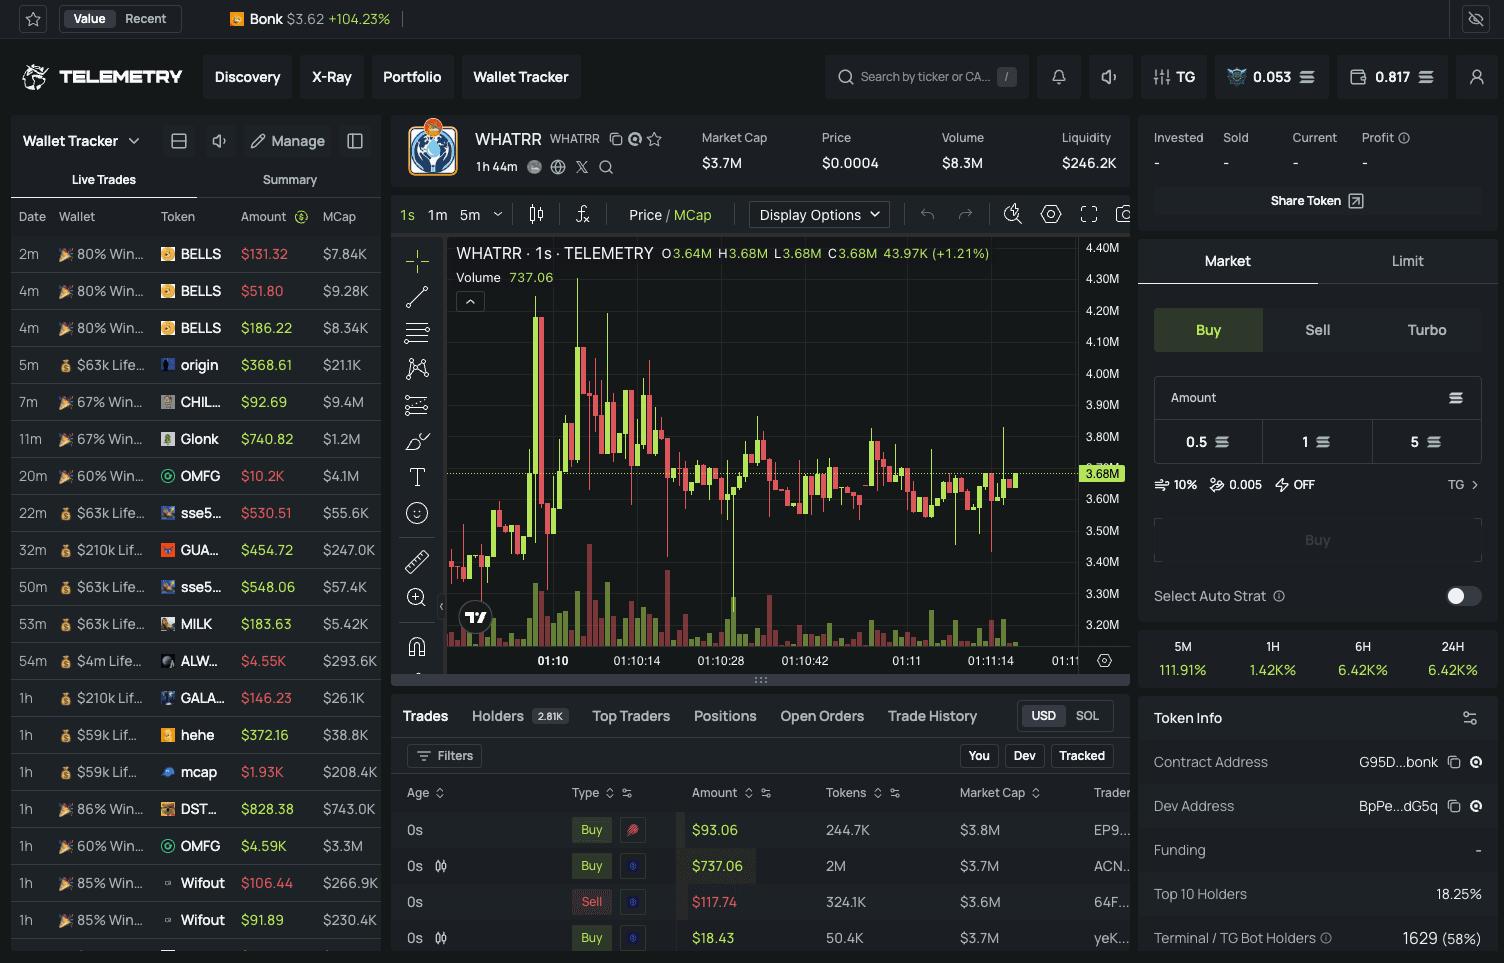Open Wallet Tracker in the top navigation
Viewport: 1504px width, 963px height.
[x=521, y=77]
